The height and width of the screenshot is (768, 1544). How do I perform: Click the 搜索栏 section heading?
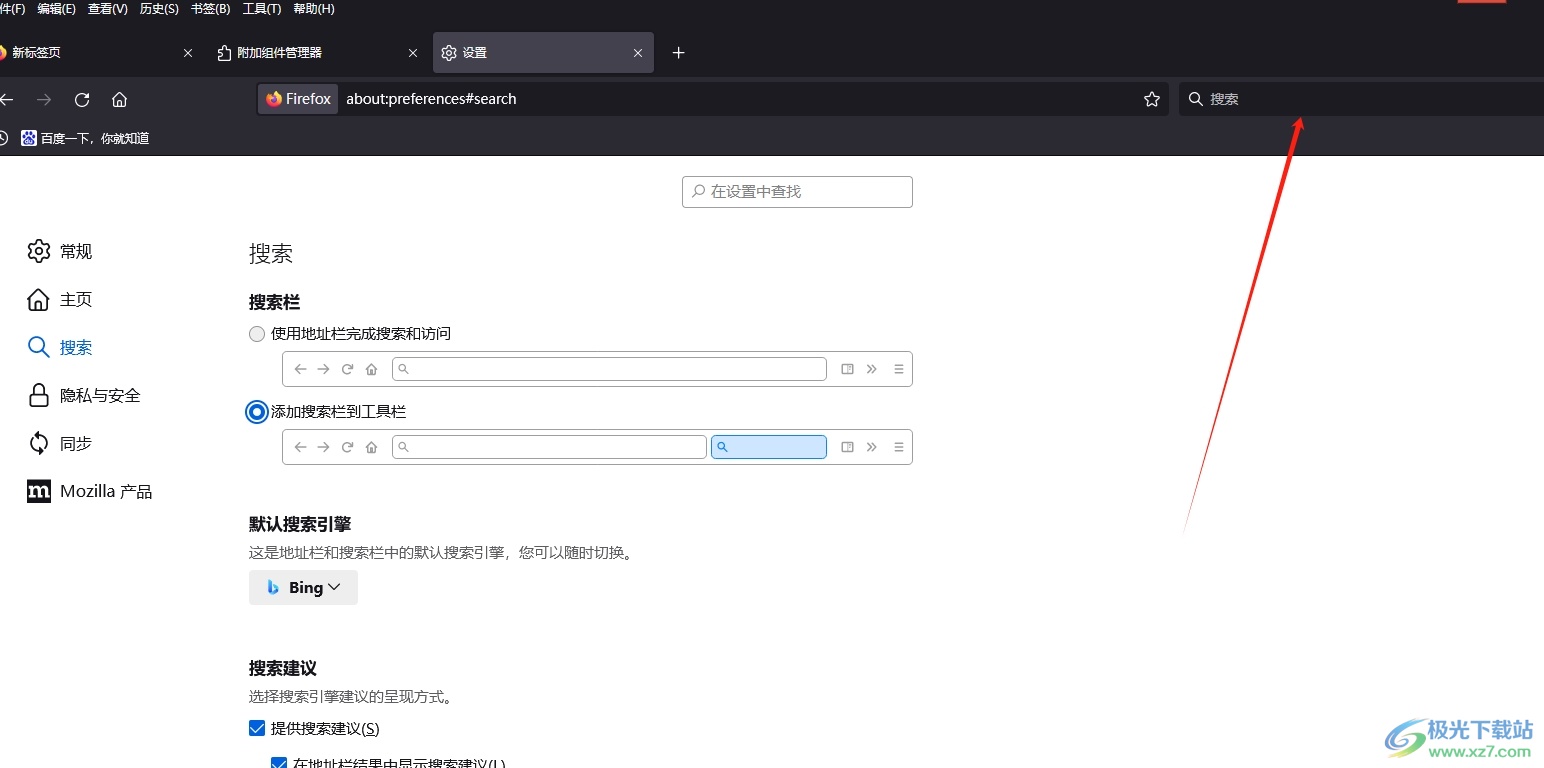(274, 302)
